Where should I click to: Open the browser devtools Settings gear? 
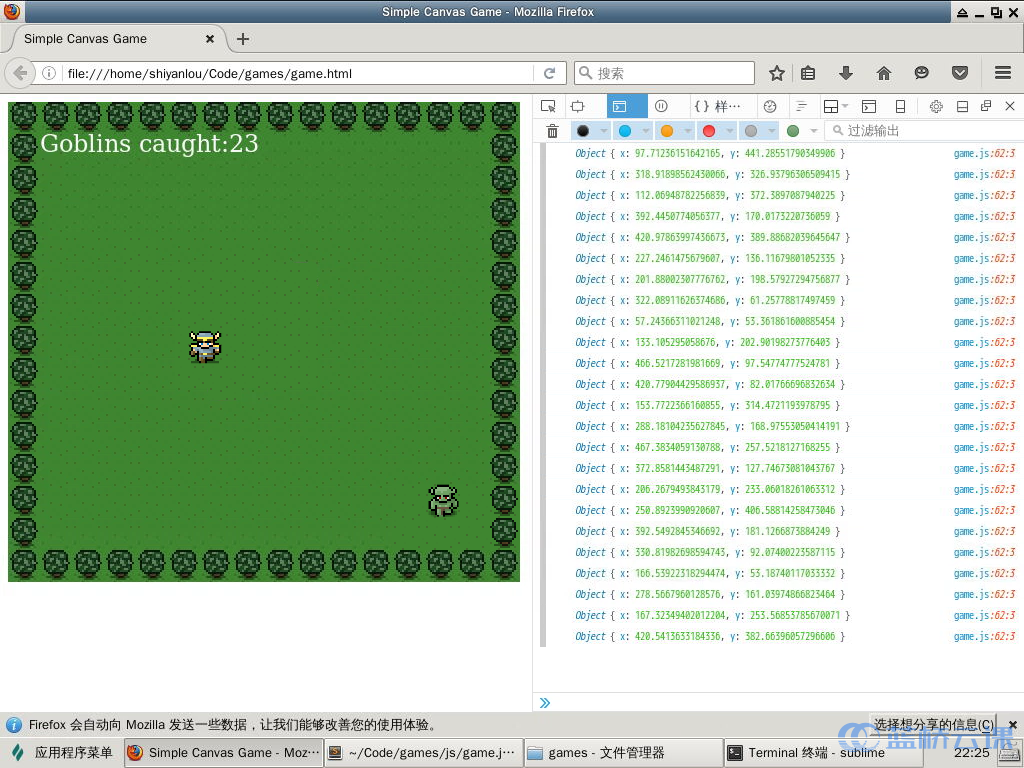[x=936, y=106]
